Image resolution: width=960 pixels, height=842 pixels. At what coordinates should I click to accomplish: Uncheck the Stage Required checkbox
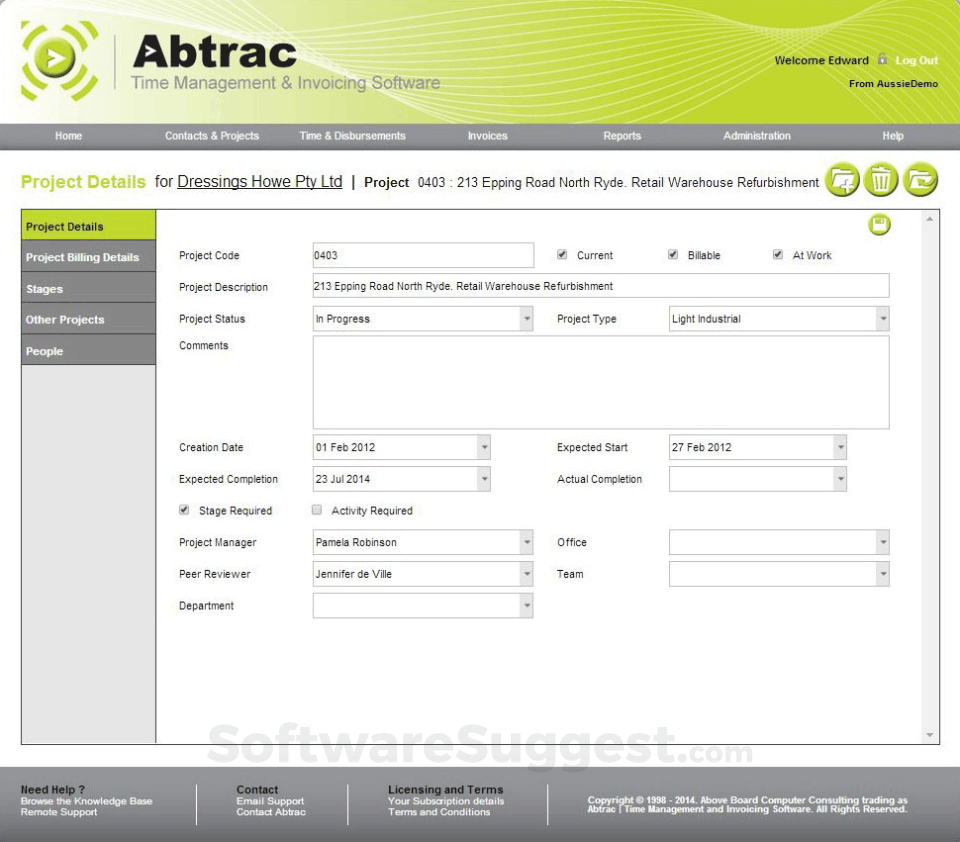click(184, 509)
